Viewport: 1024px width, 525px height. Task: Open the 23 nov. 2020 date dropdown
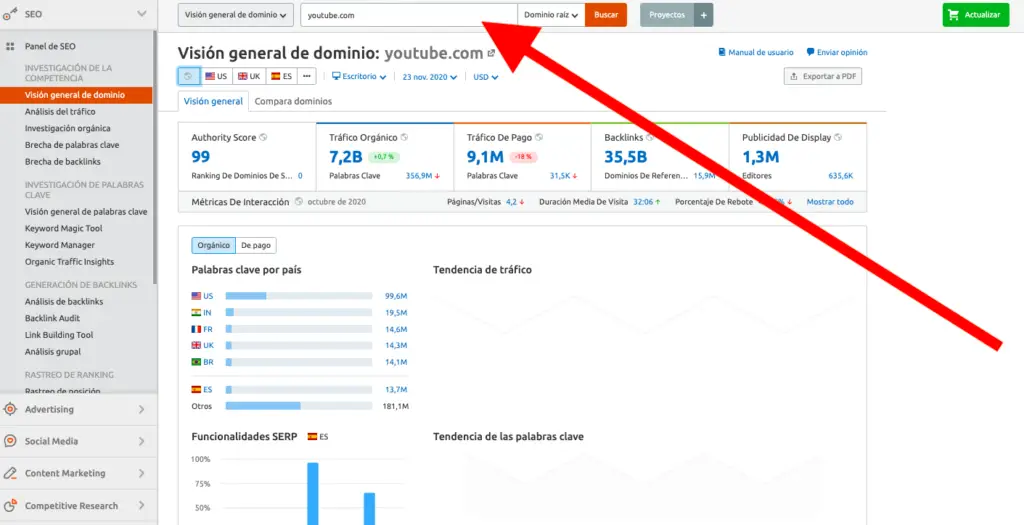430,77
